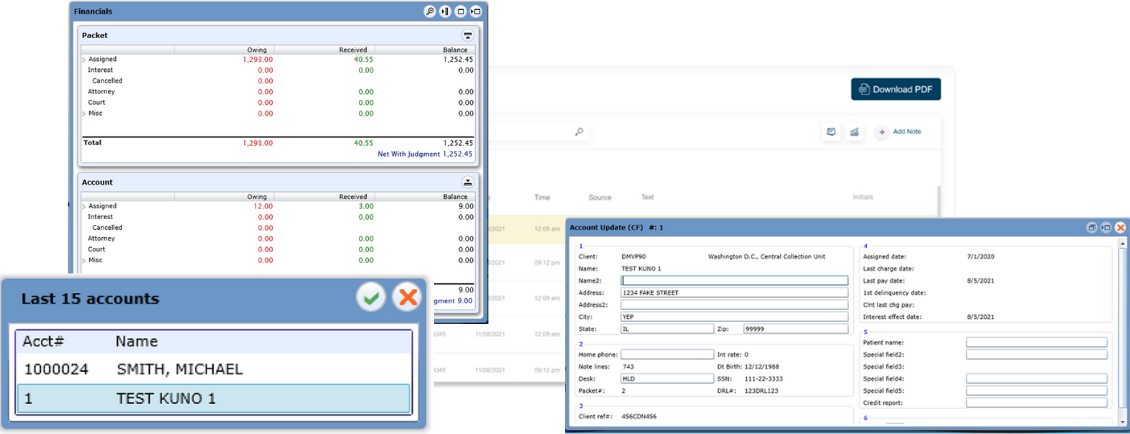This screenshot has height=434, width=1130.
Task: Click the dock panel icon in Financials header
Action: tap(445, 12)
